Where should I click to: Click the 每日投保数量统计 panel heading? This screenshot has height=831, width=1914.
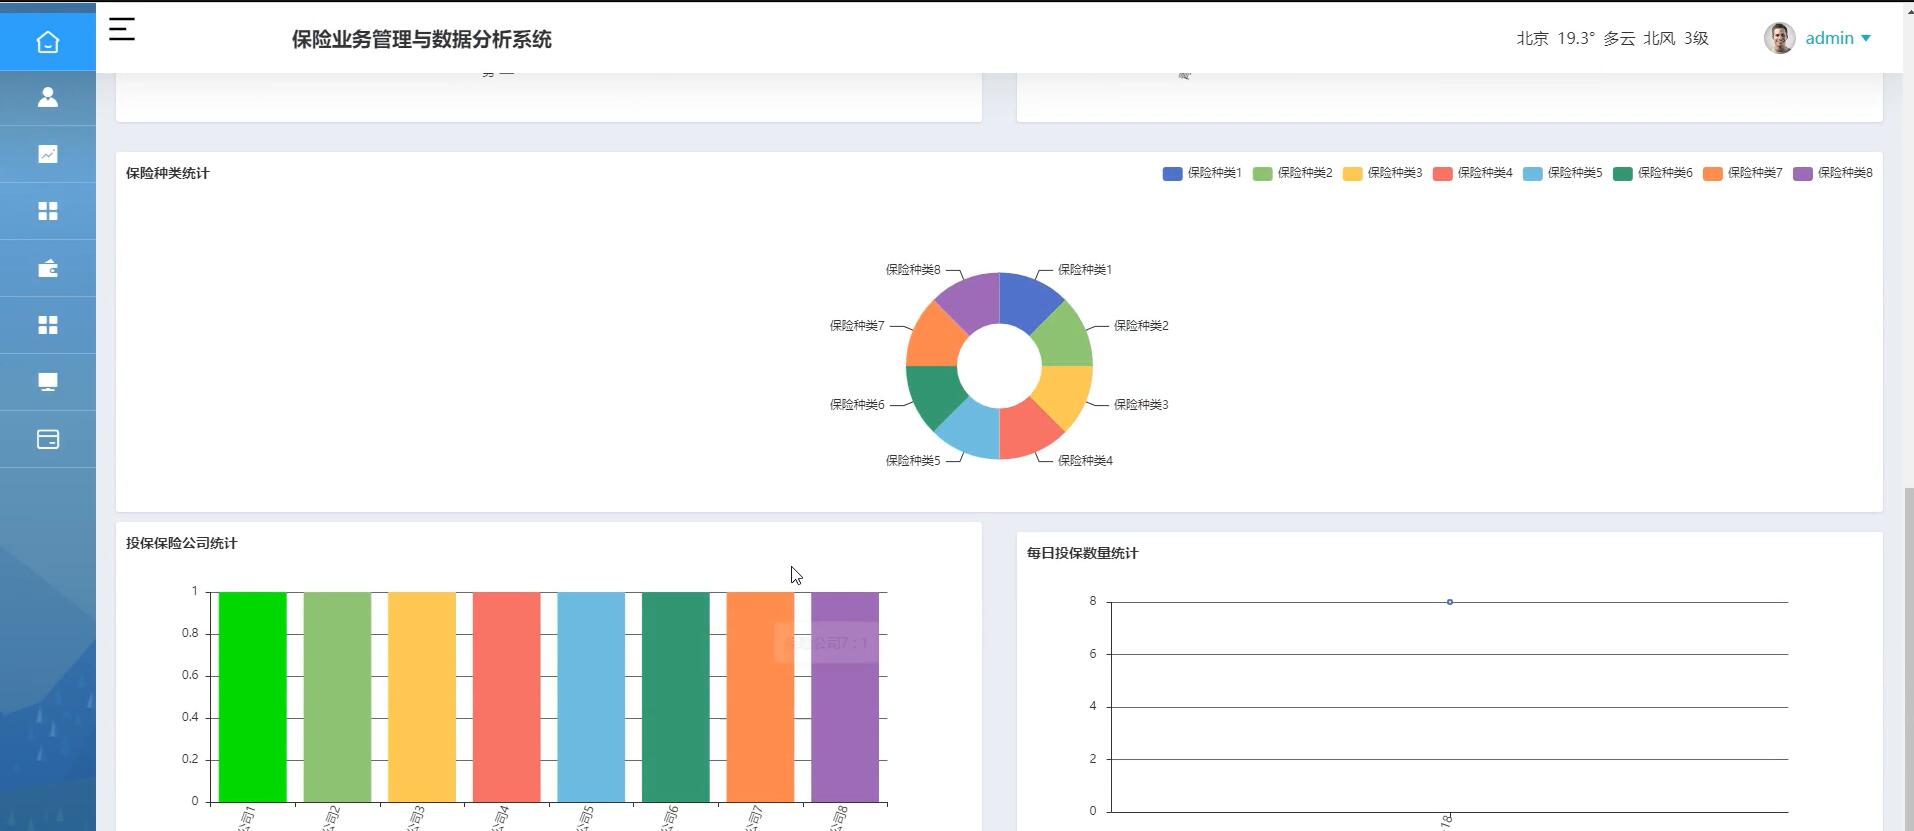1083,553
